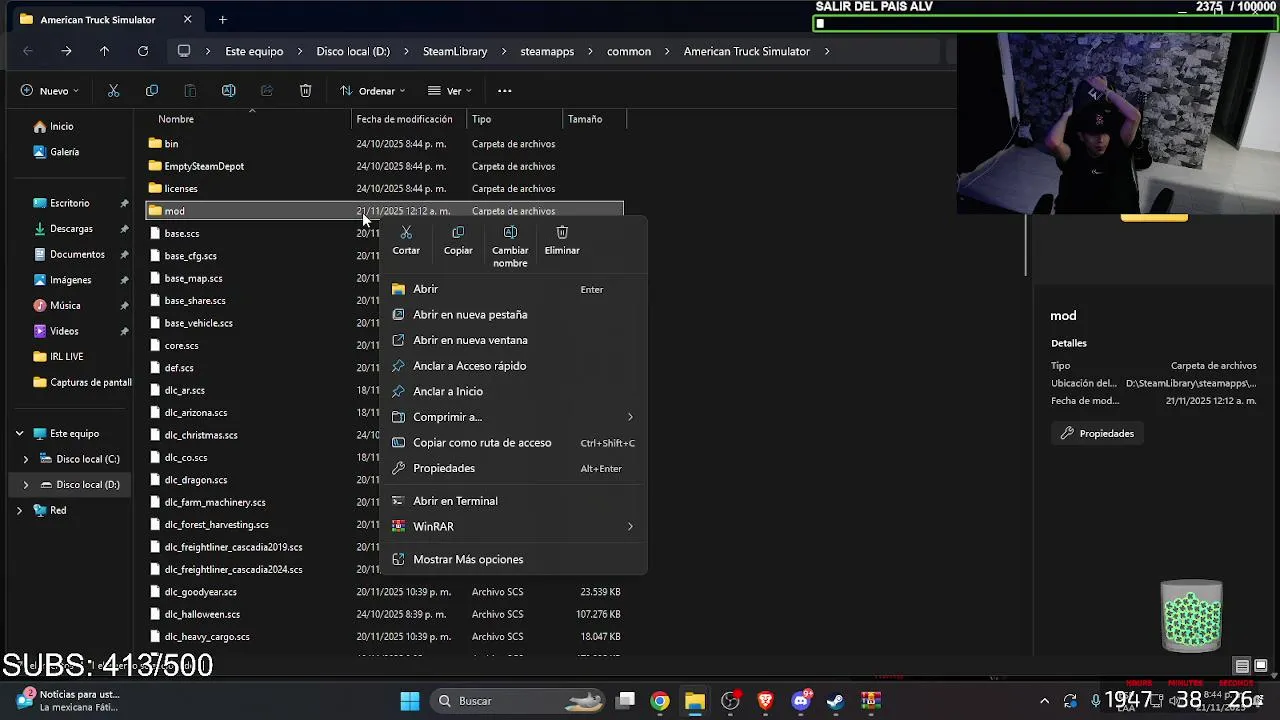1280x720 pixels.
Task: Show hidden system tray icons
Action: tap(1045, 701)
